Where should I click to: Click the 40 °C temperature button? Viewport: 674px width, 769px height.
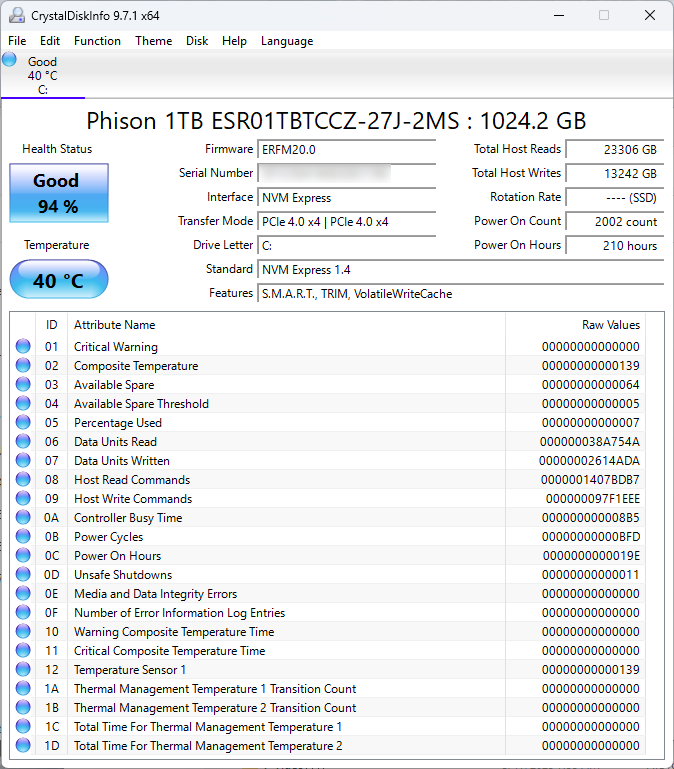[59, 280]
